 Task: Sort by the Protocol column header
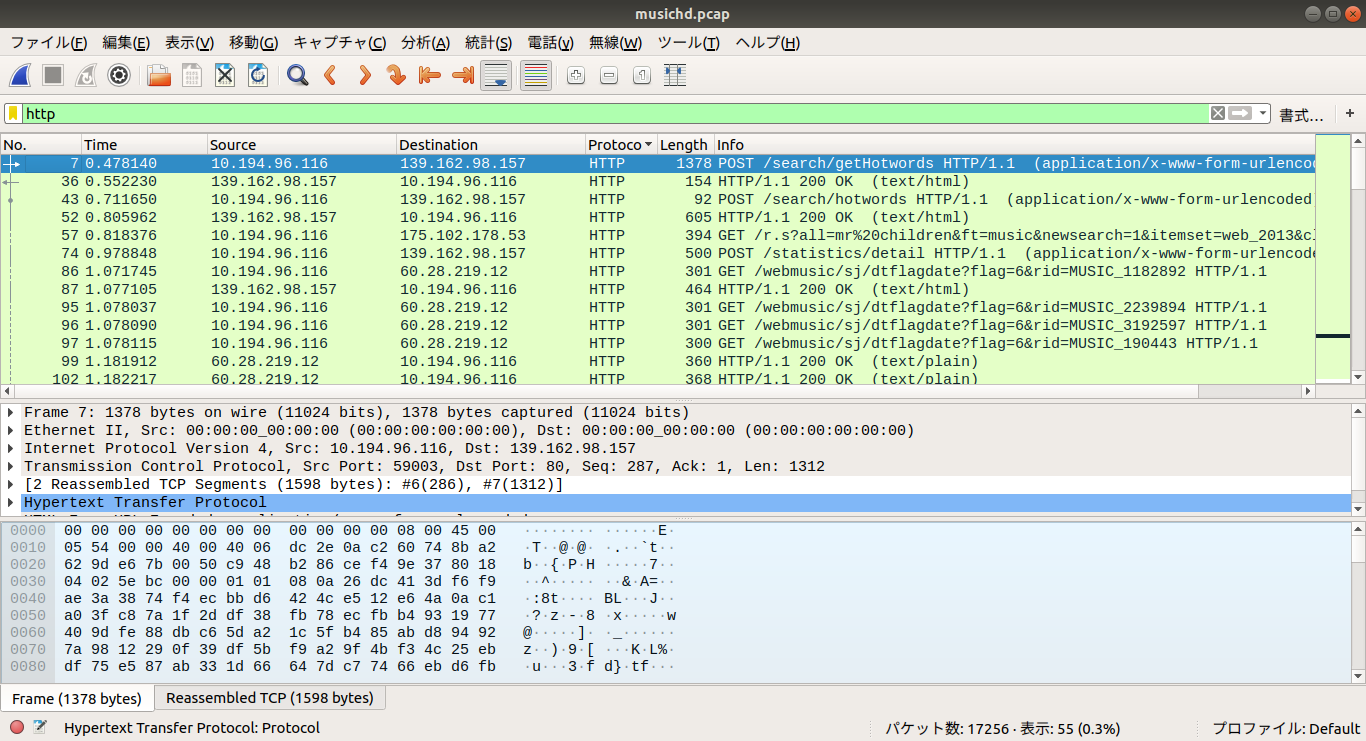tap(620, 145)
